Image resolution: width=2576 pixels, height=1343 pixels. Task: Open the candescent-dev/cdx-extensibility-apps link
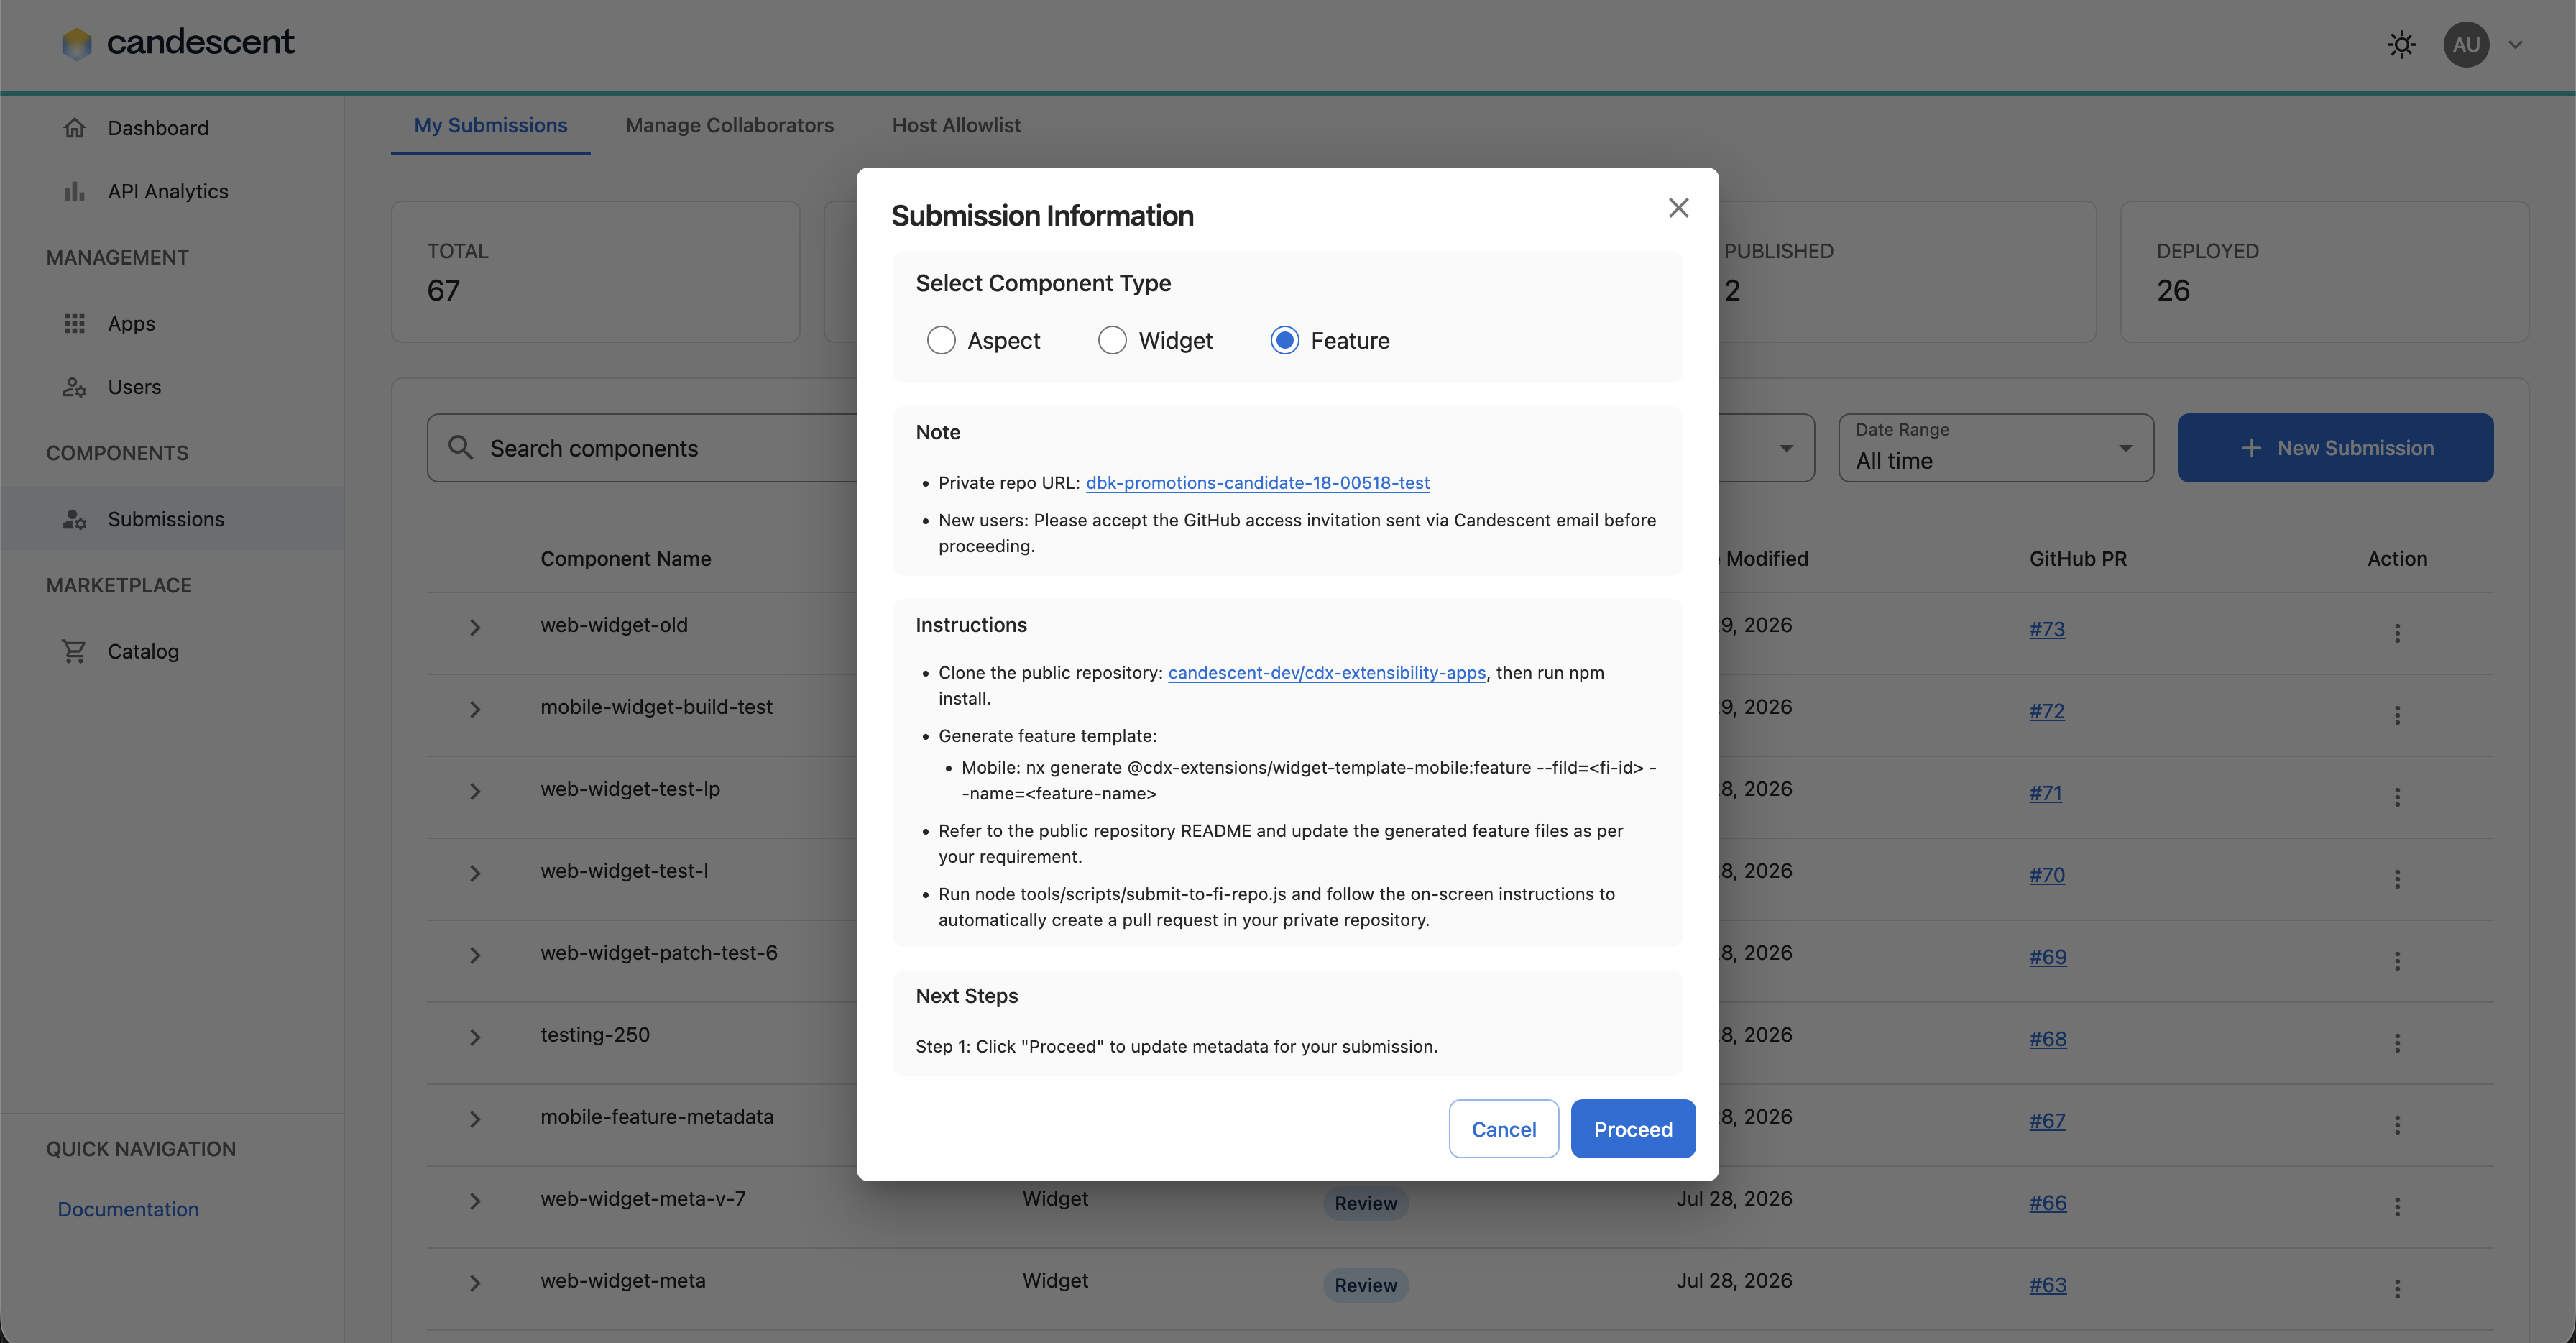click(x=1327, y=673)
